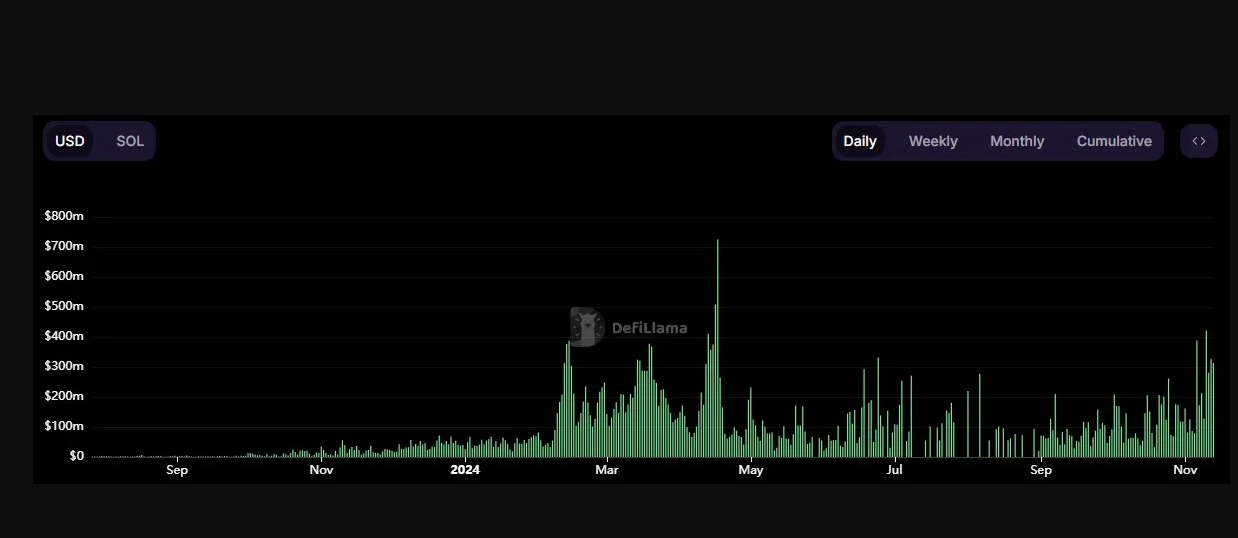Switch denomination to SOL
Image resolution: width=1238 pixels, height=538 pixels.
(130, 141)
